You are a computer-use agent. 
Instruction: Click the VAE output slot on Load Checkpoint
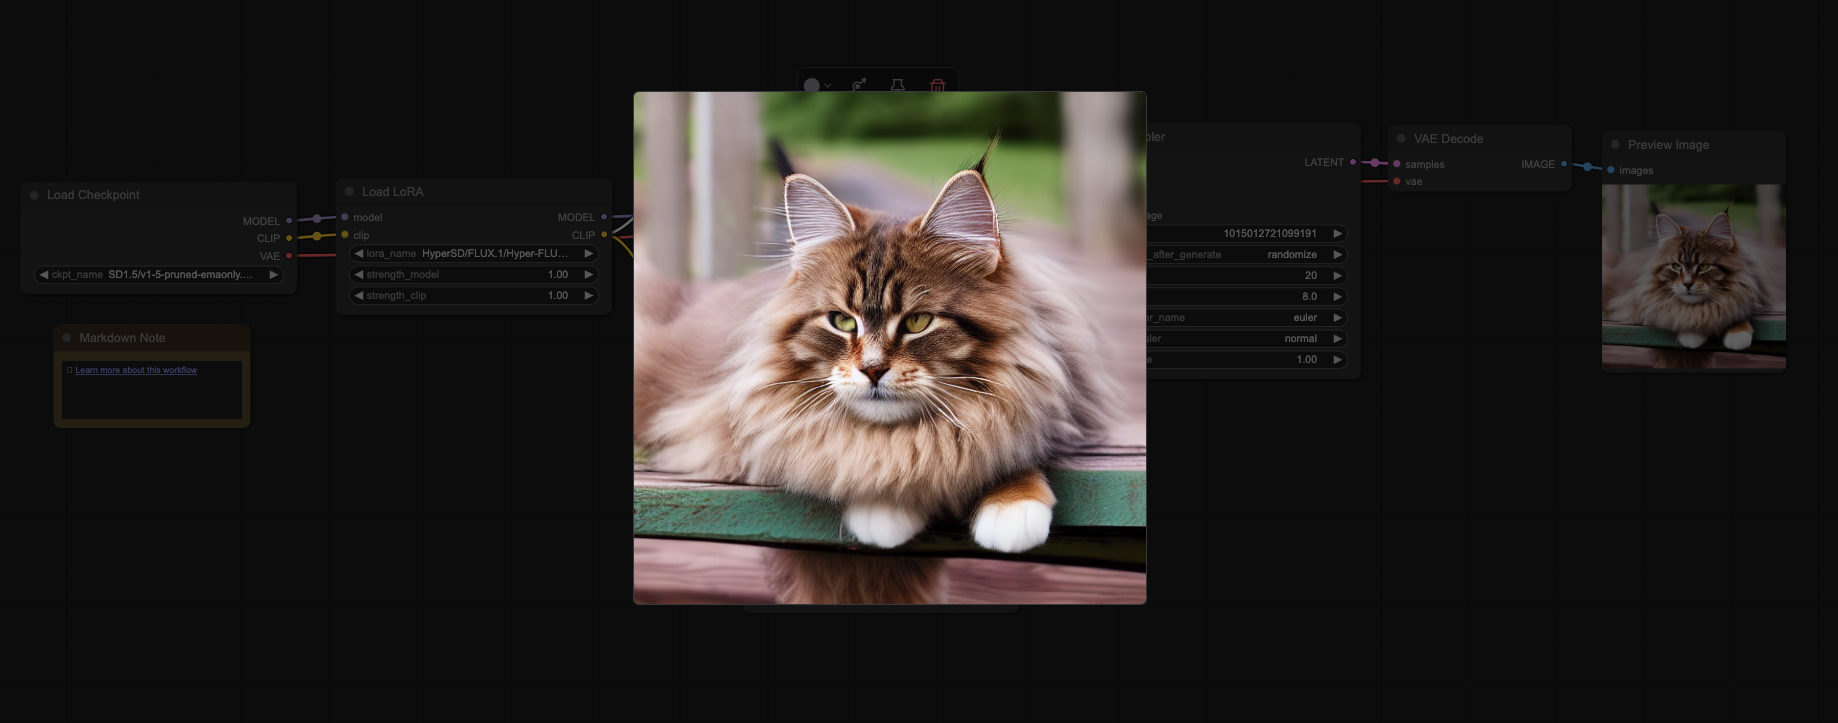pyautogui.click(x=289, y=256)
